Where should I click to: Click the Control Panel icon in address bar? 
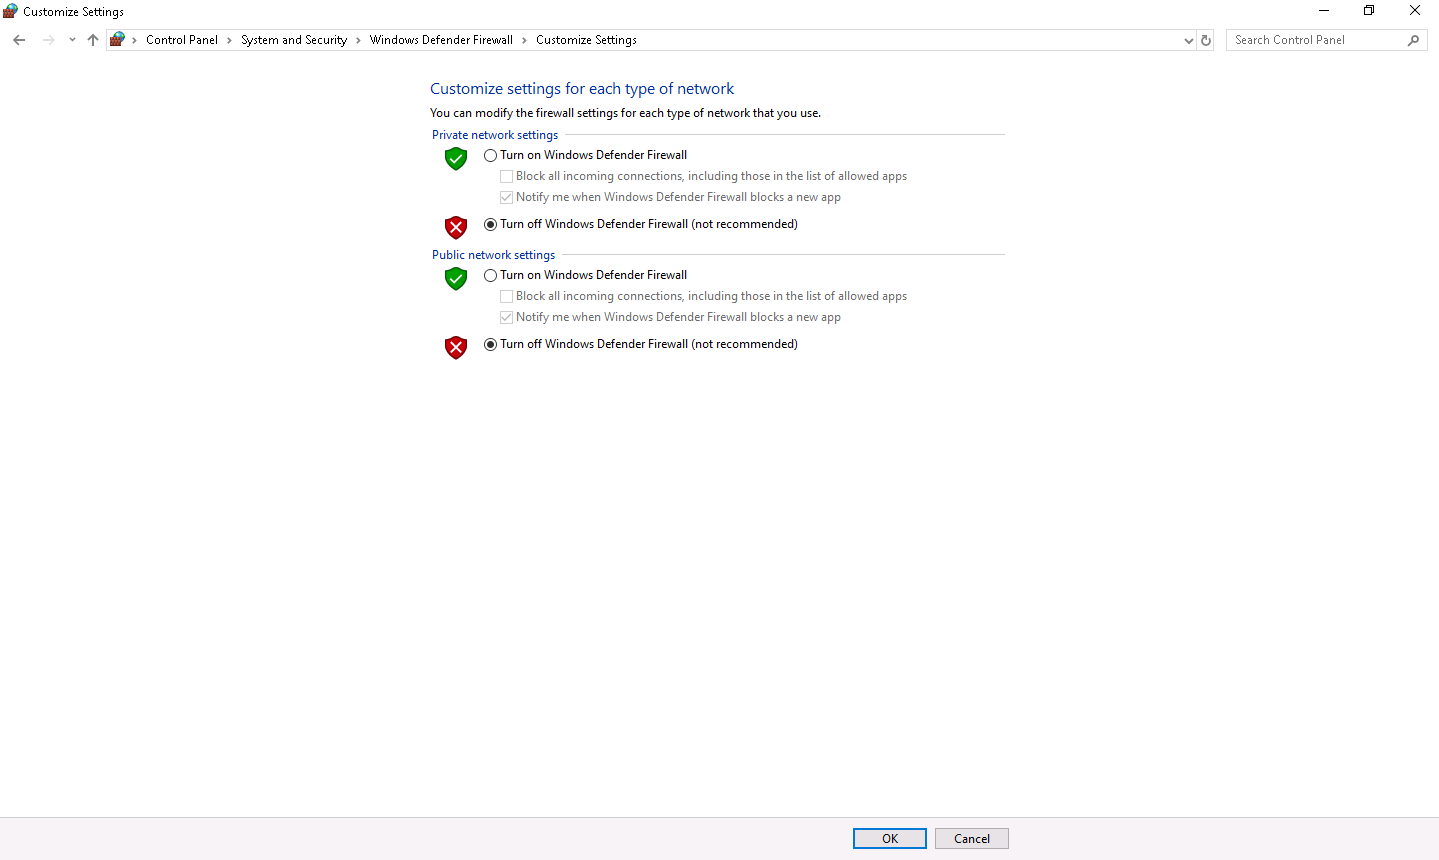(x=117, y=40)
